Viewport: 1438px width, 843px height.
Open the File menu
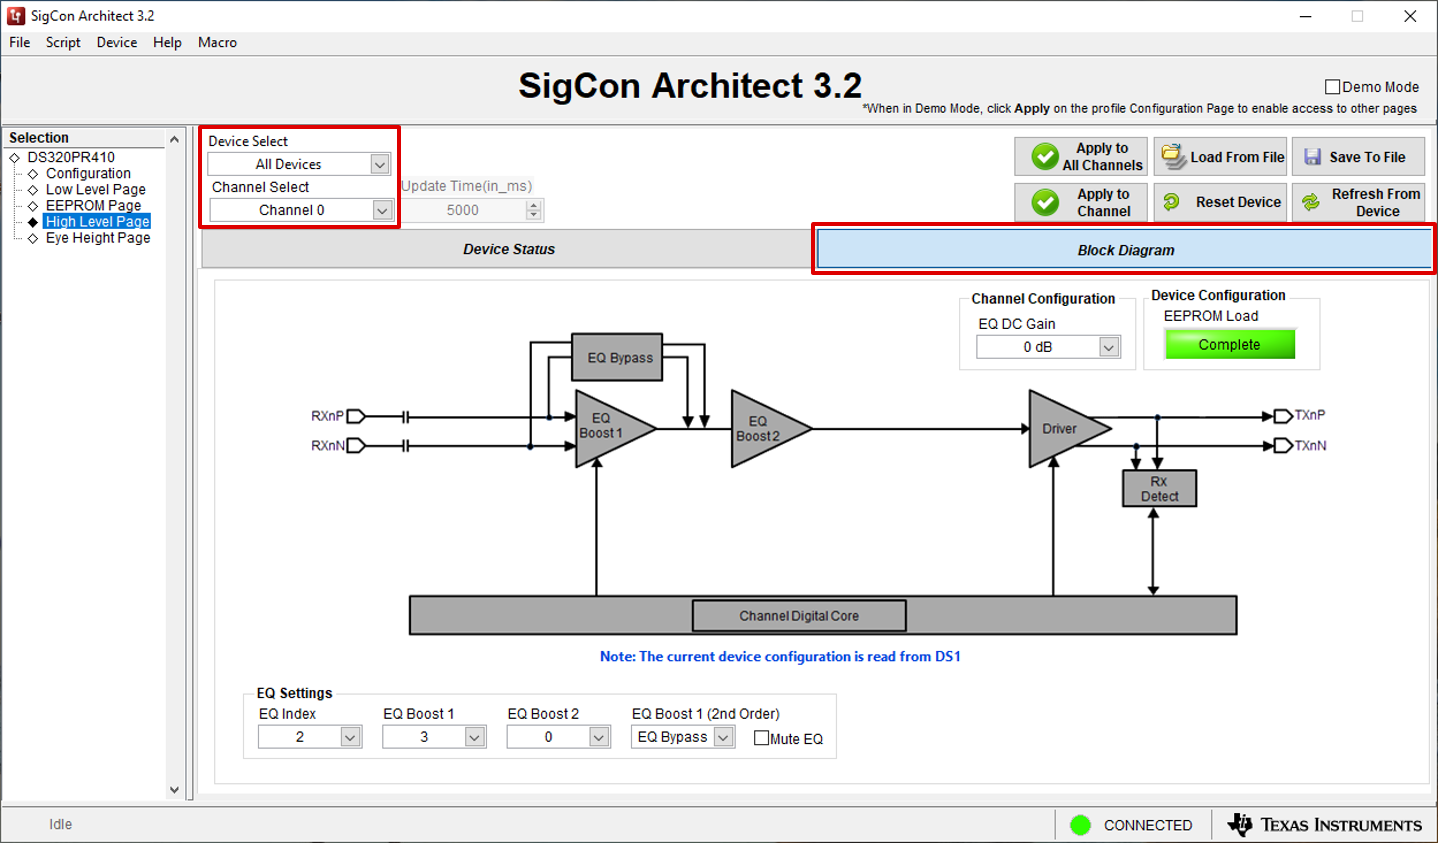[x=20, y=42]
